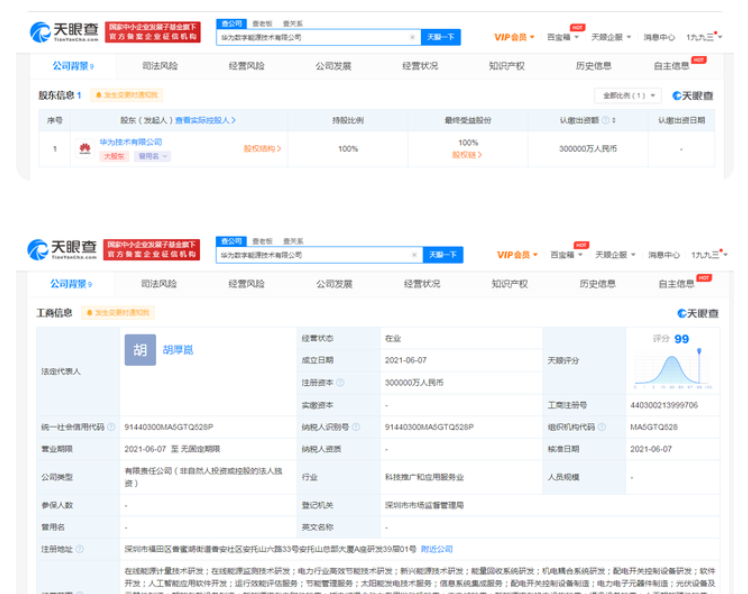Switch to 司法风险 tab on 股东信息 page

pyautogui.click(x=160, y=66)
